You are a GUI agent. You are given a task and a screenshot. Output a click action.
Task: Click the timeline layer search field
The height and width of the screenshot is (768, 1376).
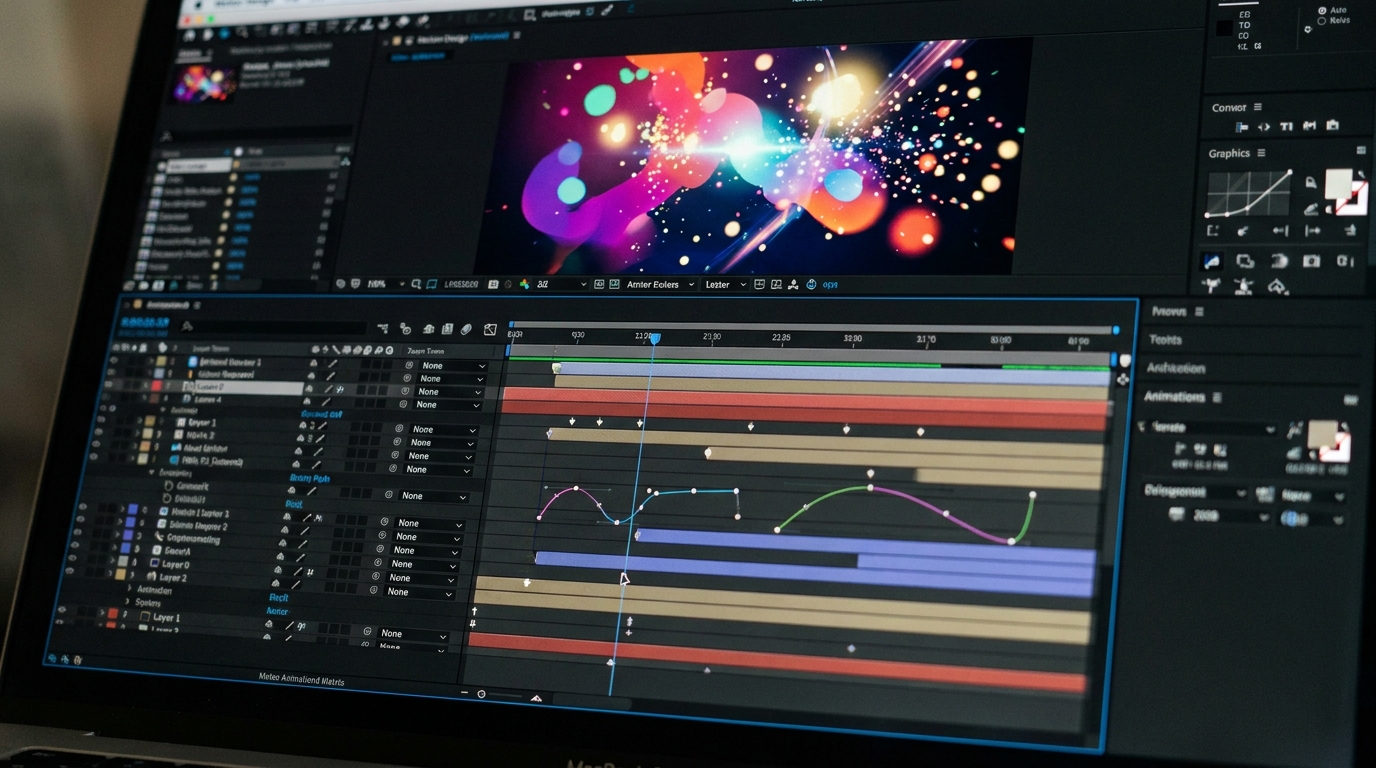click(273, 327)
